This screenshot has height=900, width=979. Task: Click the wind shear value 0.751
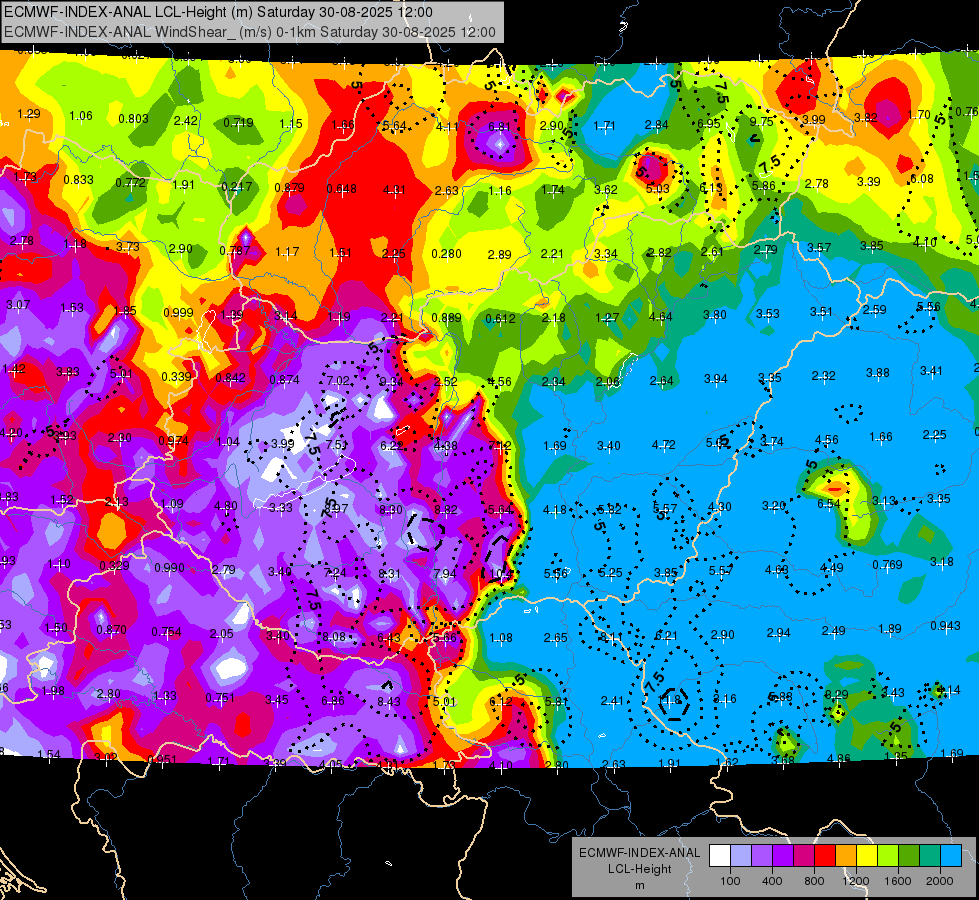click(x=219, y=698)
